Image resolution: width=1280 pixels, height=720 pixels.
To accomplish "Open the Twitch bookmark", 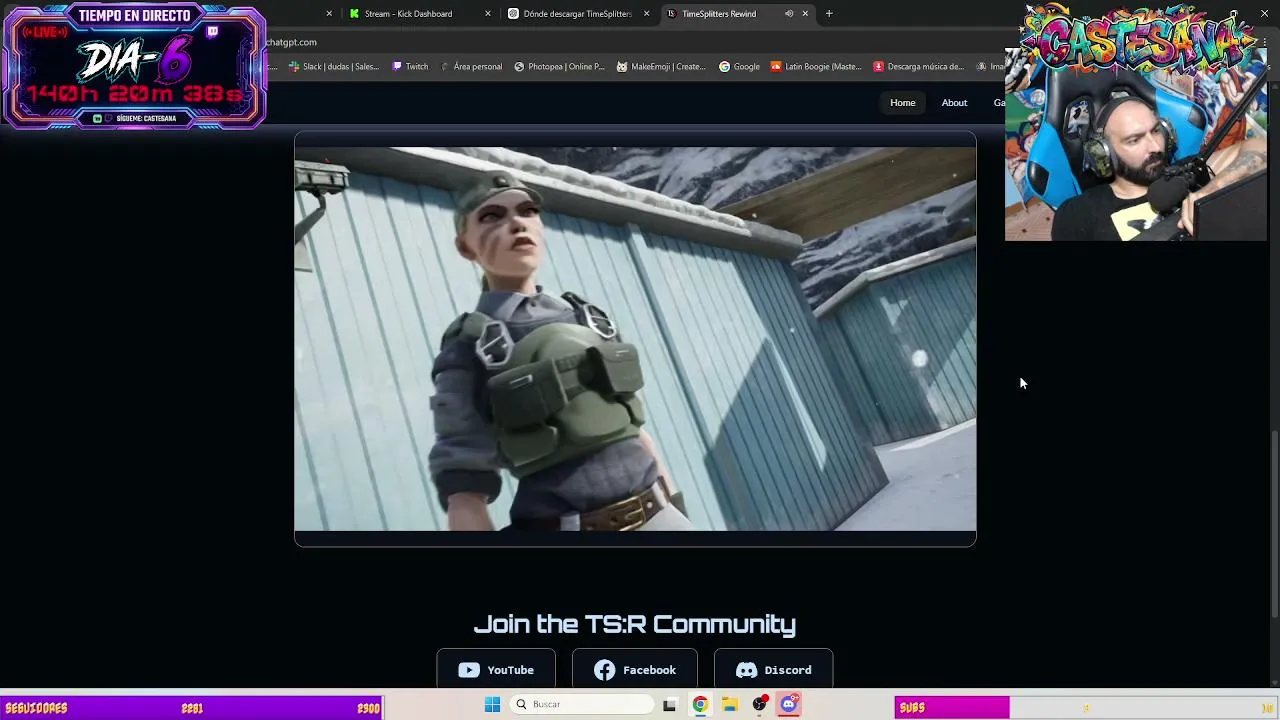I will point(410,67).
